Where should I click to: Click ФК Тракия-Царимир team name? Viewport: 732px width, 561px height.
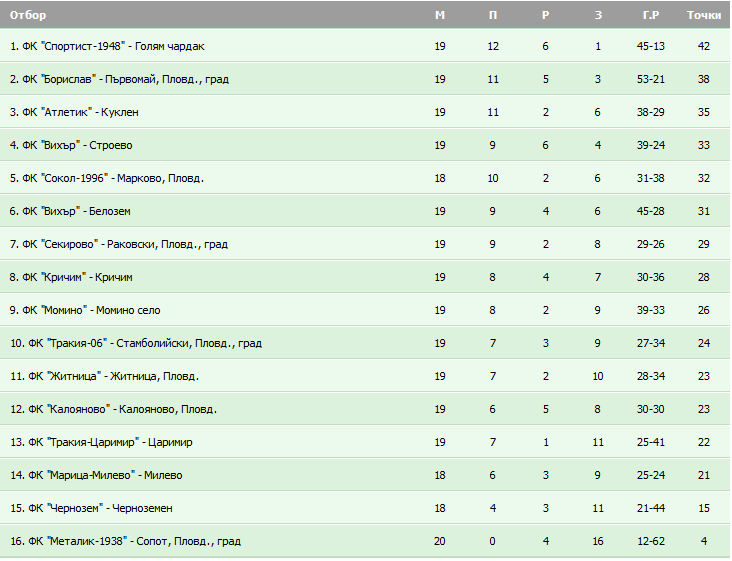(101, 442)
